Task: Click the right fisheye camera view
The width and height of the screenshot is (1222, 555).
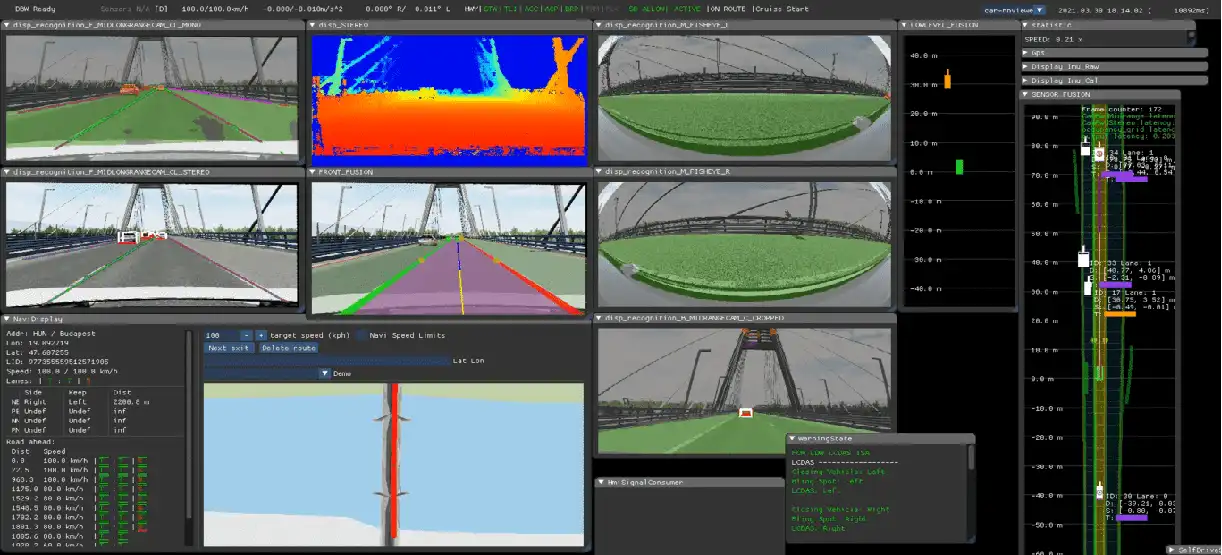Action: click(744, 243)
